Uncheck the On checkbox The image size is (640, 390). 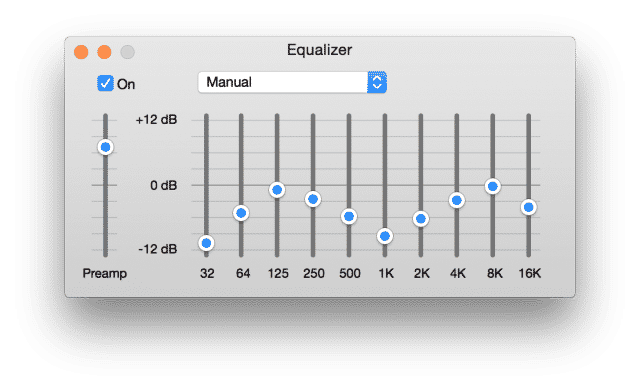coord(105,83)
